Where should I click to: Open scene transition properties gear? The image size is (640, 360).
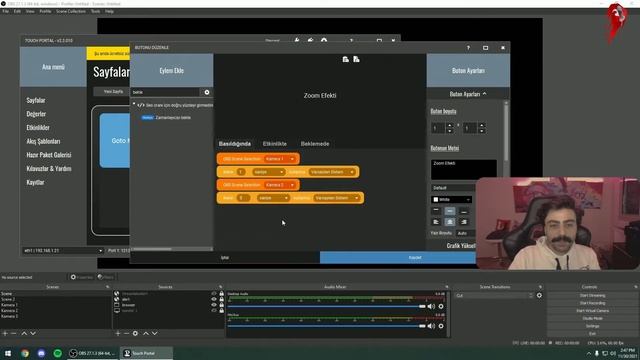tap(539, 295)
